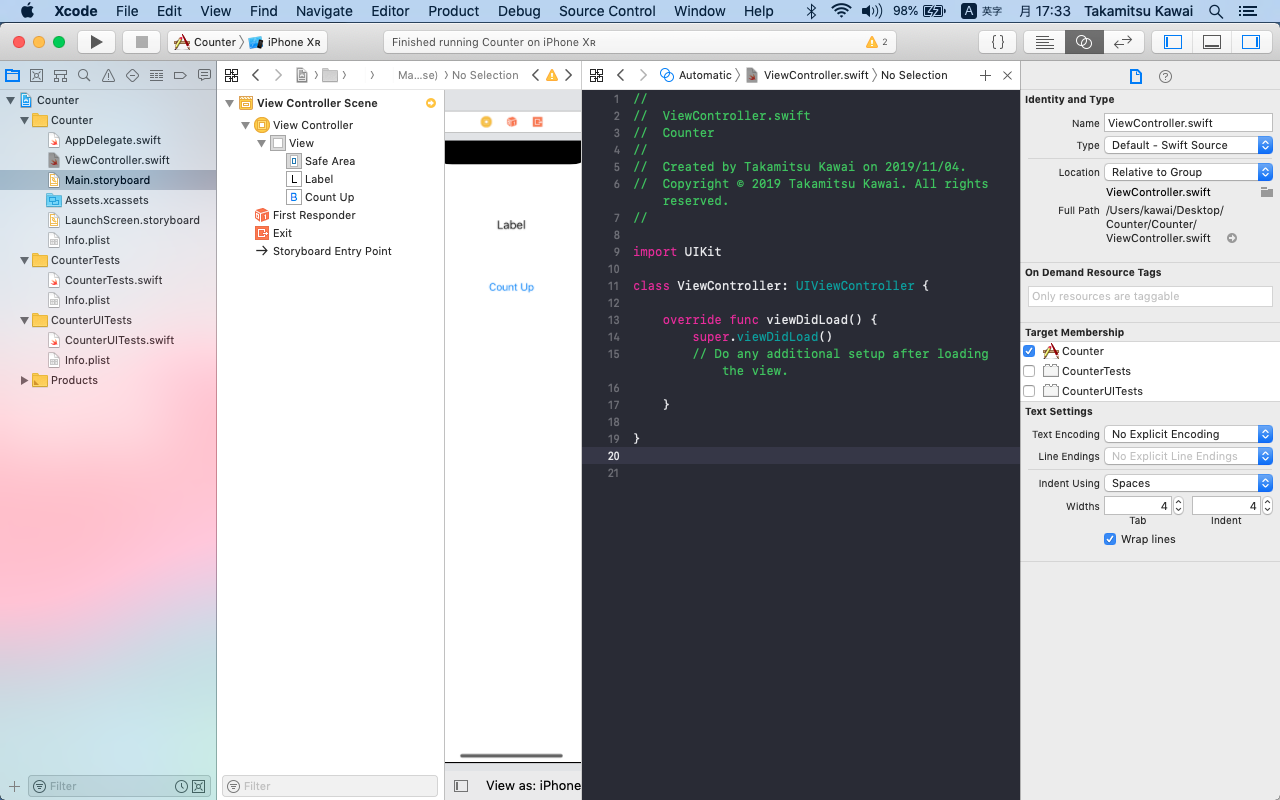The width and height of the screenshot is (1280, 800).
Task: Open the Text Encoding dropdown
Action: 1188,434
